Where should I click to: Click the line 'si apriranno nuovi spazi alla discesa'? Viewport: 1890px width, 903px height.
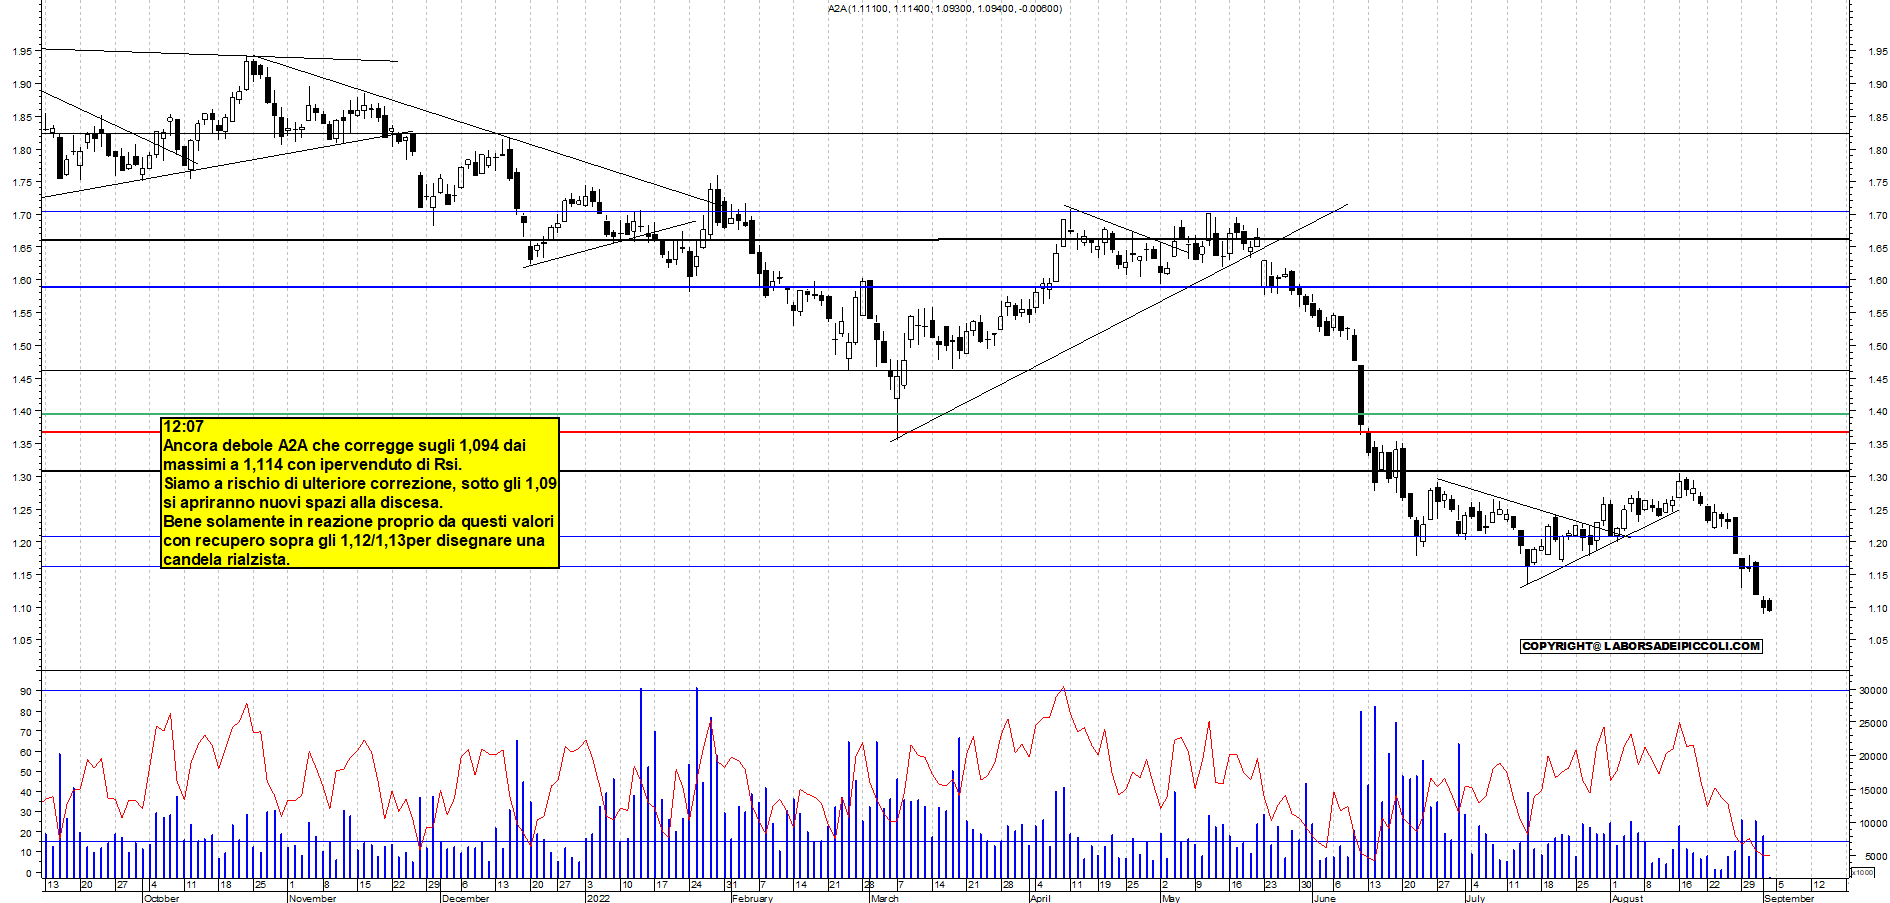click(x=303, y=502)
